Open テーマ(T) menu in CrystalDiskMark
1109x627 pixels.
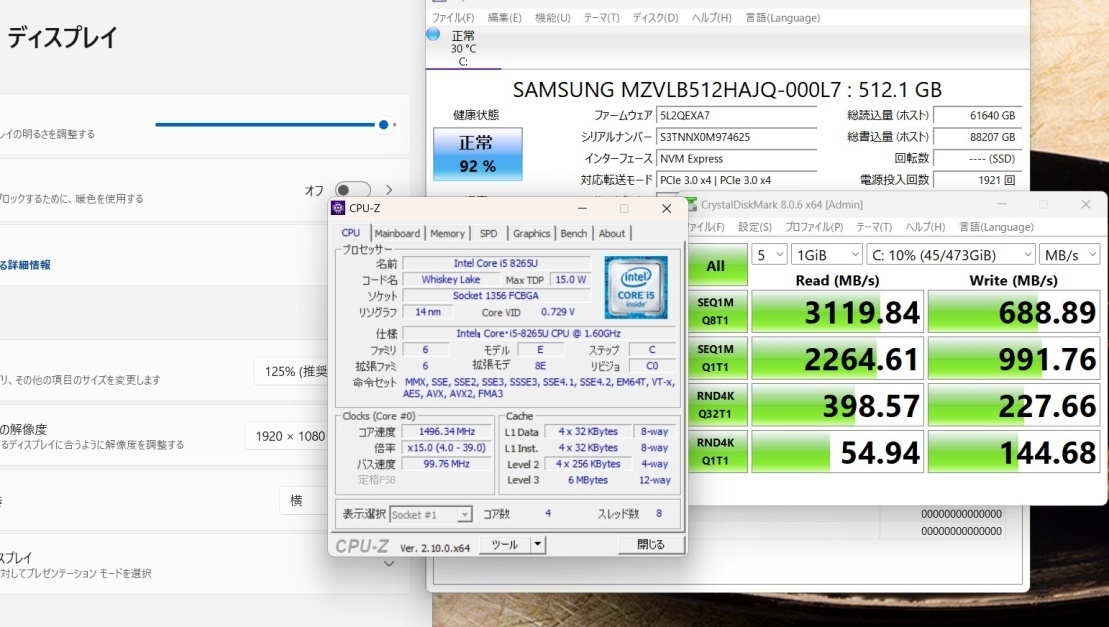[874, 227]
